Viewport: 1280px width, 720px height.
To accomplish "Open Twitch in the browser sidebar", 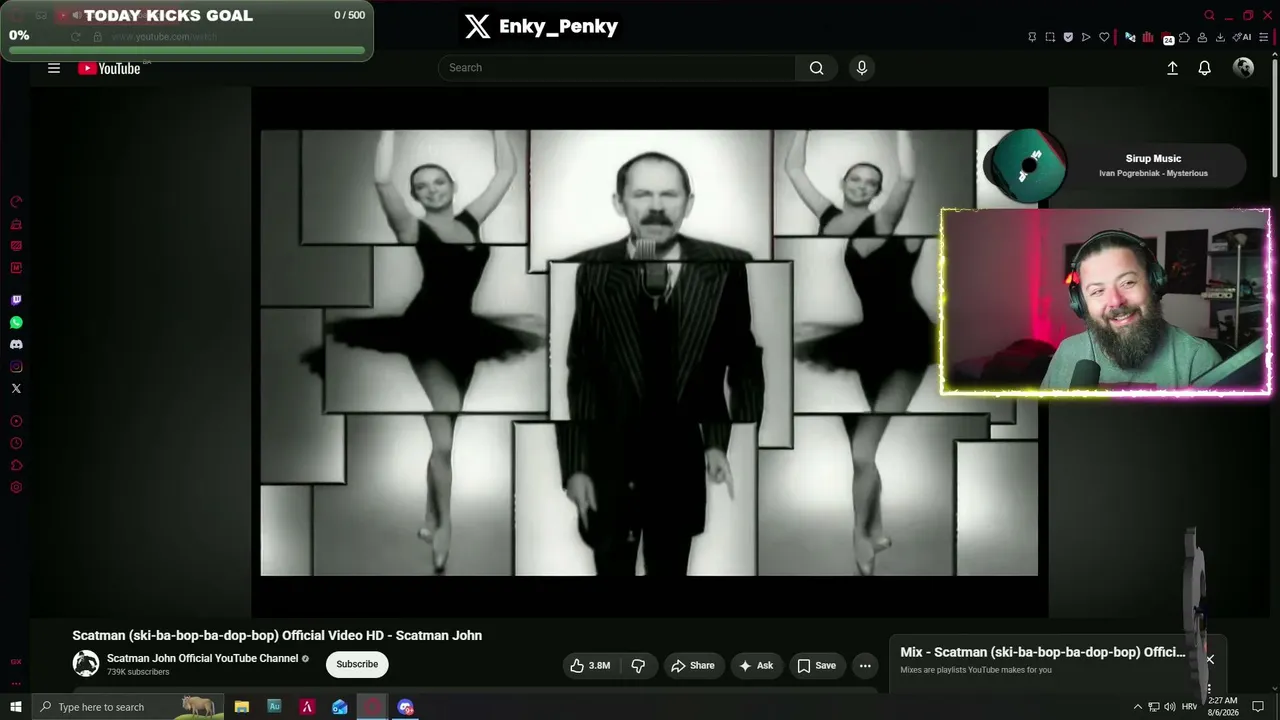I will pos(16,300).
